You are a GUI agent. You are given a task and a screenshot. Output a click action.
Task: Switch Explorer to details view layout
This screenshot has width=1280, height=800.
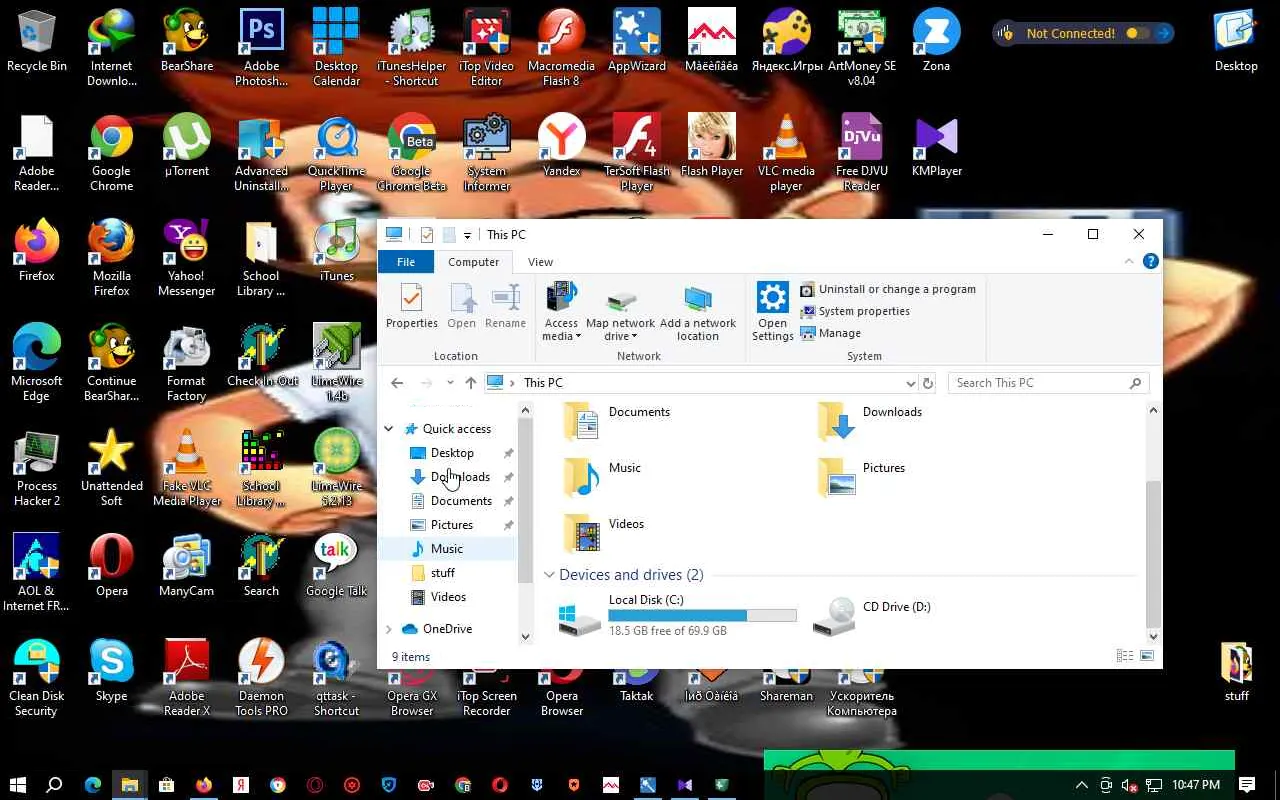1125,656
